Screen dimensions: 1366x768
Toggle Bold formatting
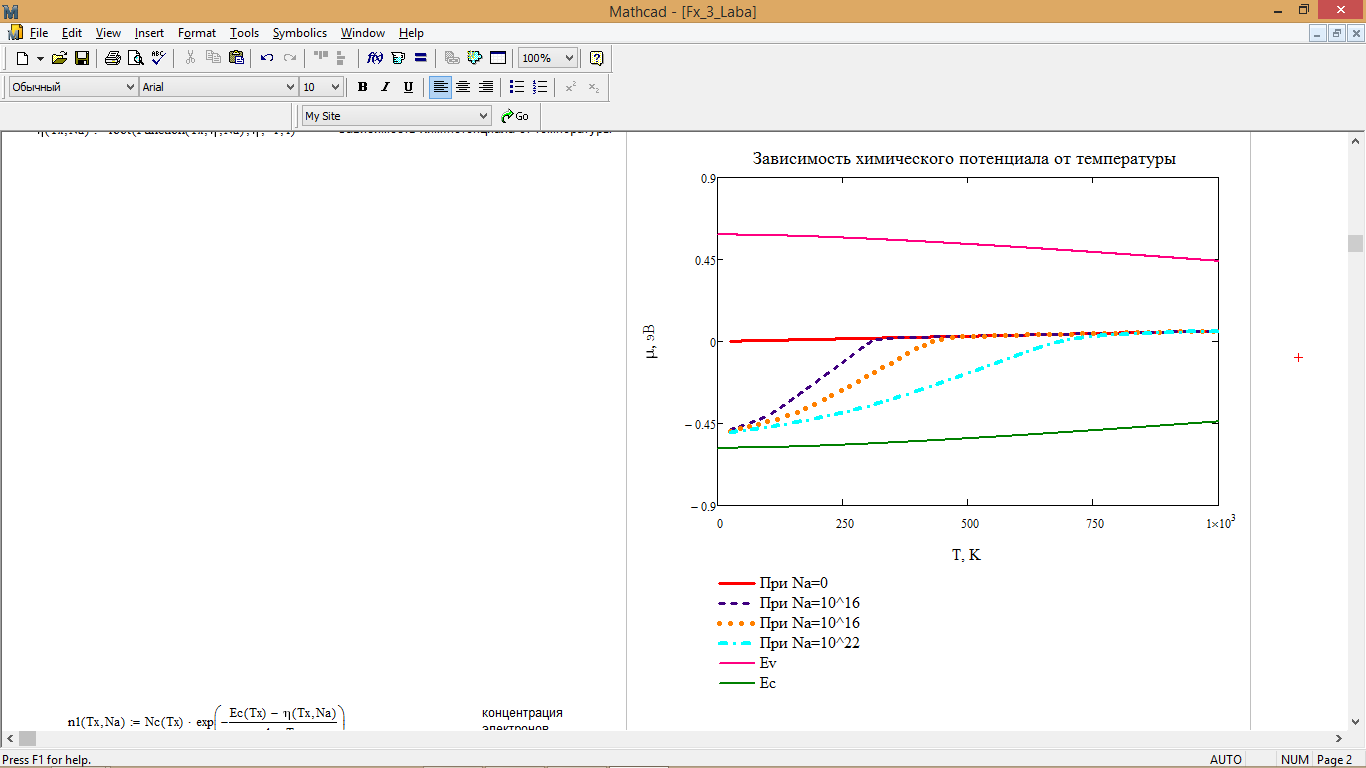[x=363, y=87]
